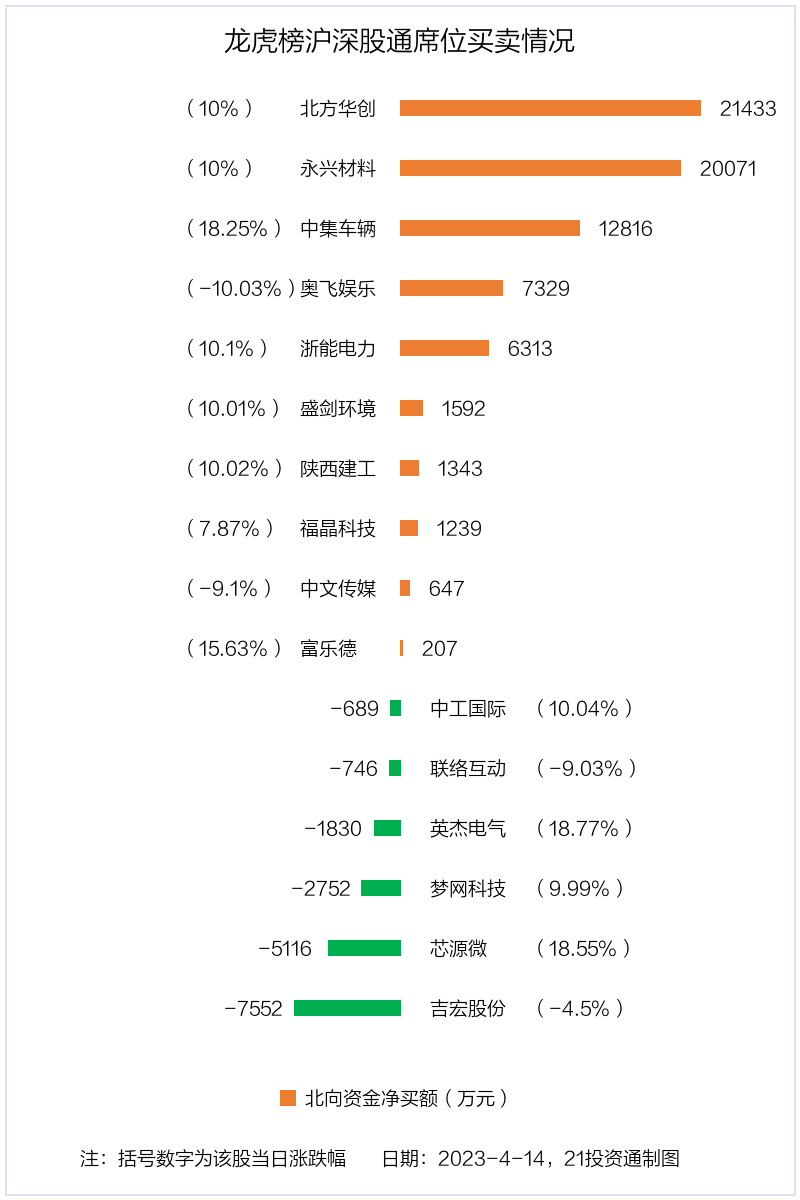Select the 英杰电气 green bar
This screenshot has width=800, height=1200.
(387, 828)
